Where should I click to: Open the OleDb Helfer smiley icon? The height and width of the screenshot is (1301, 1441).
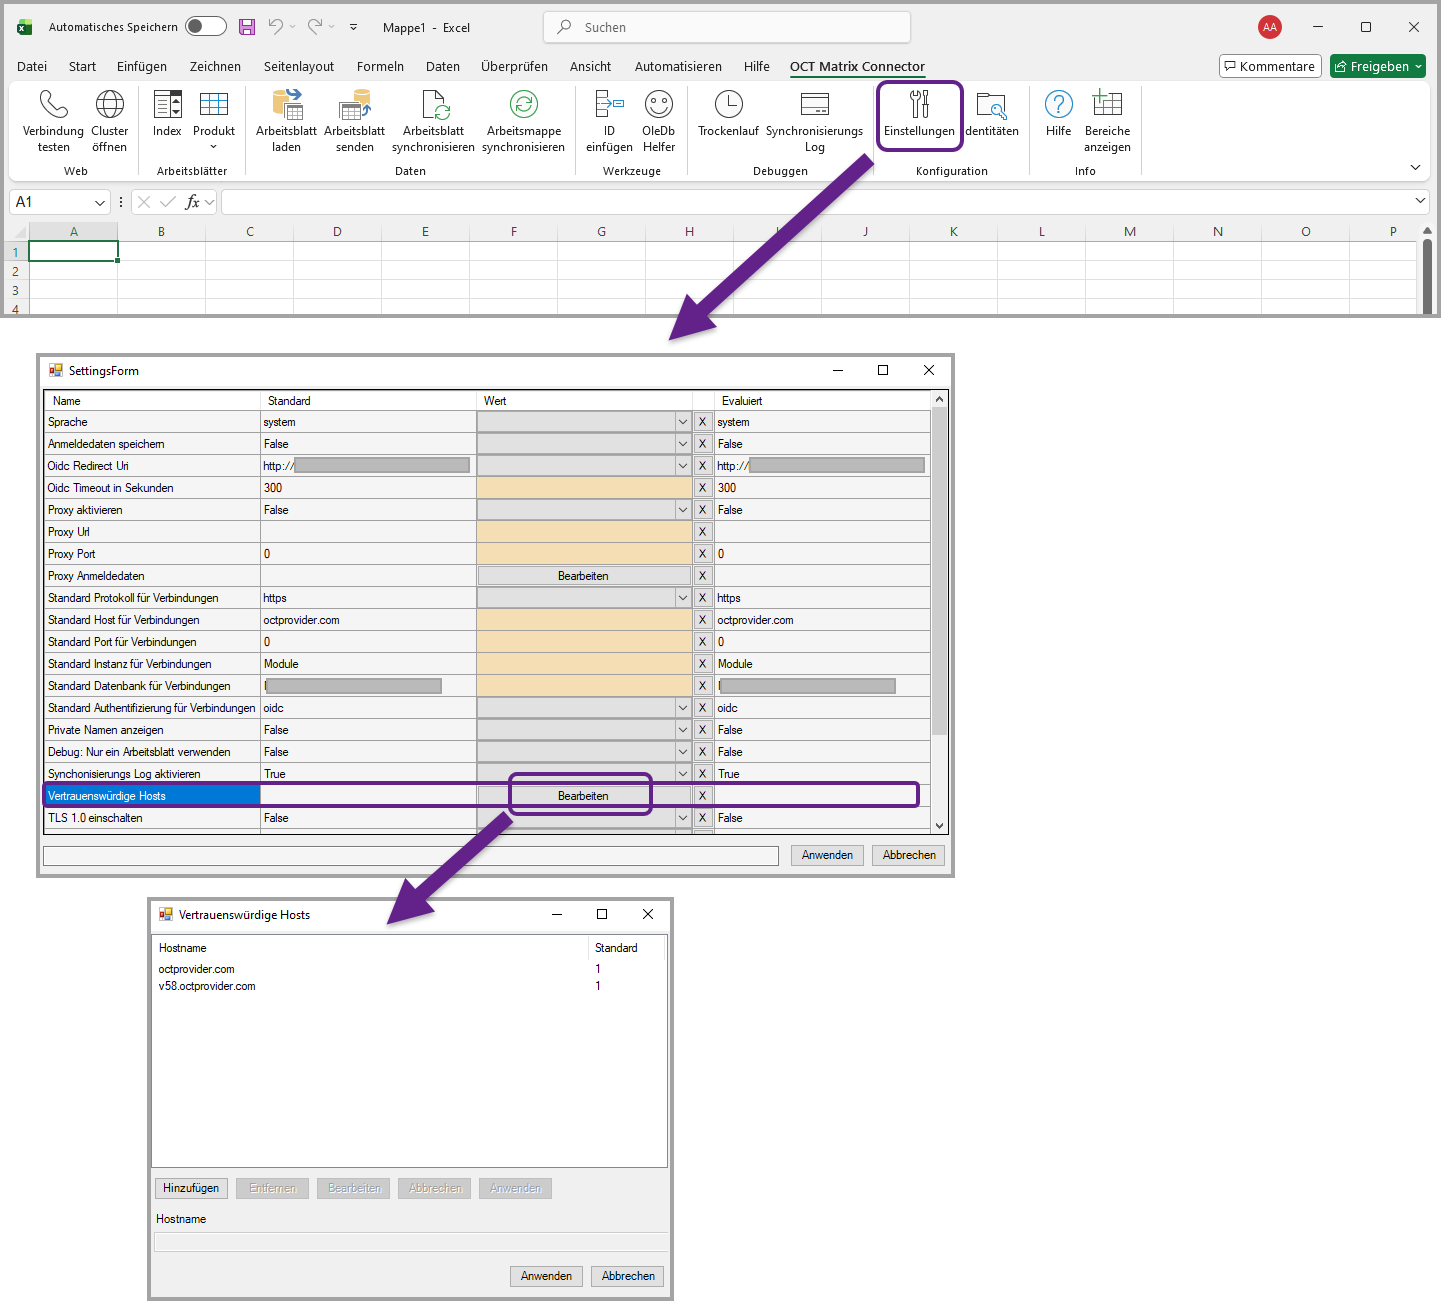[x=658, y=104]
